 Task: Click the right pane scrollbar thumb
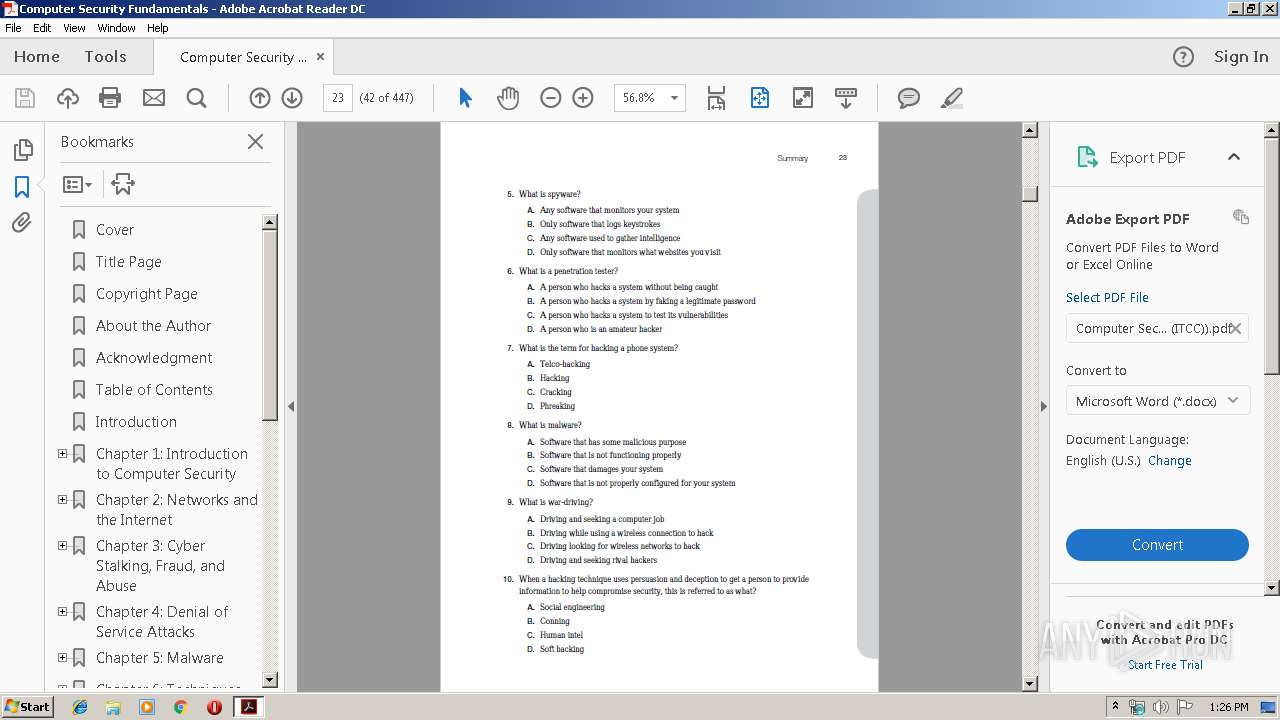[1272, 255]
